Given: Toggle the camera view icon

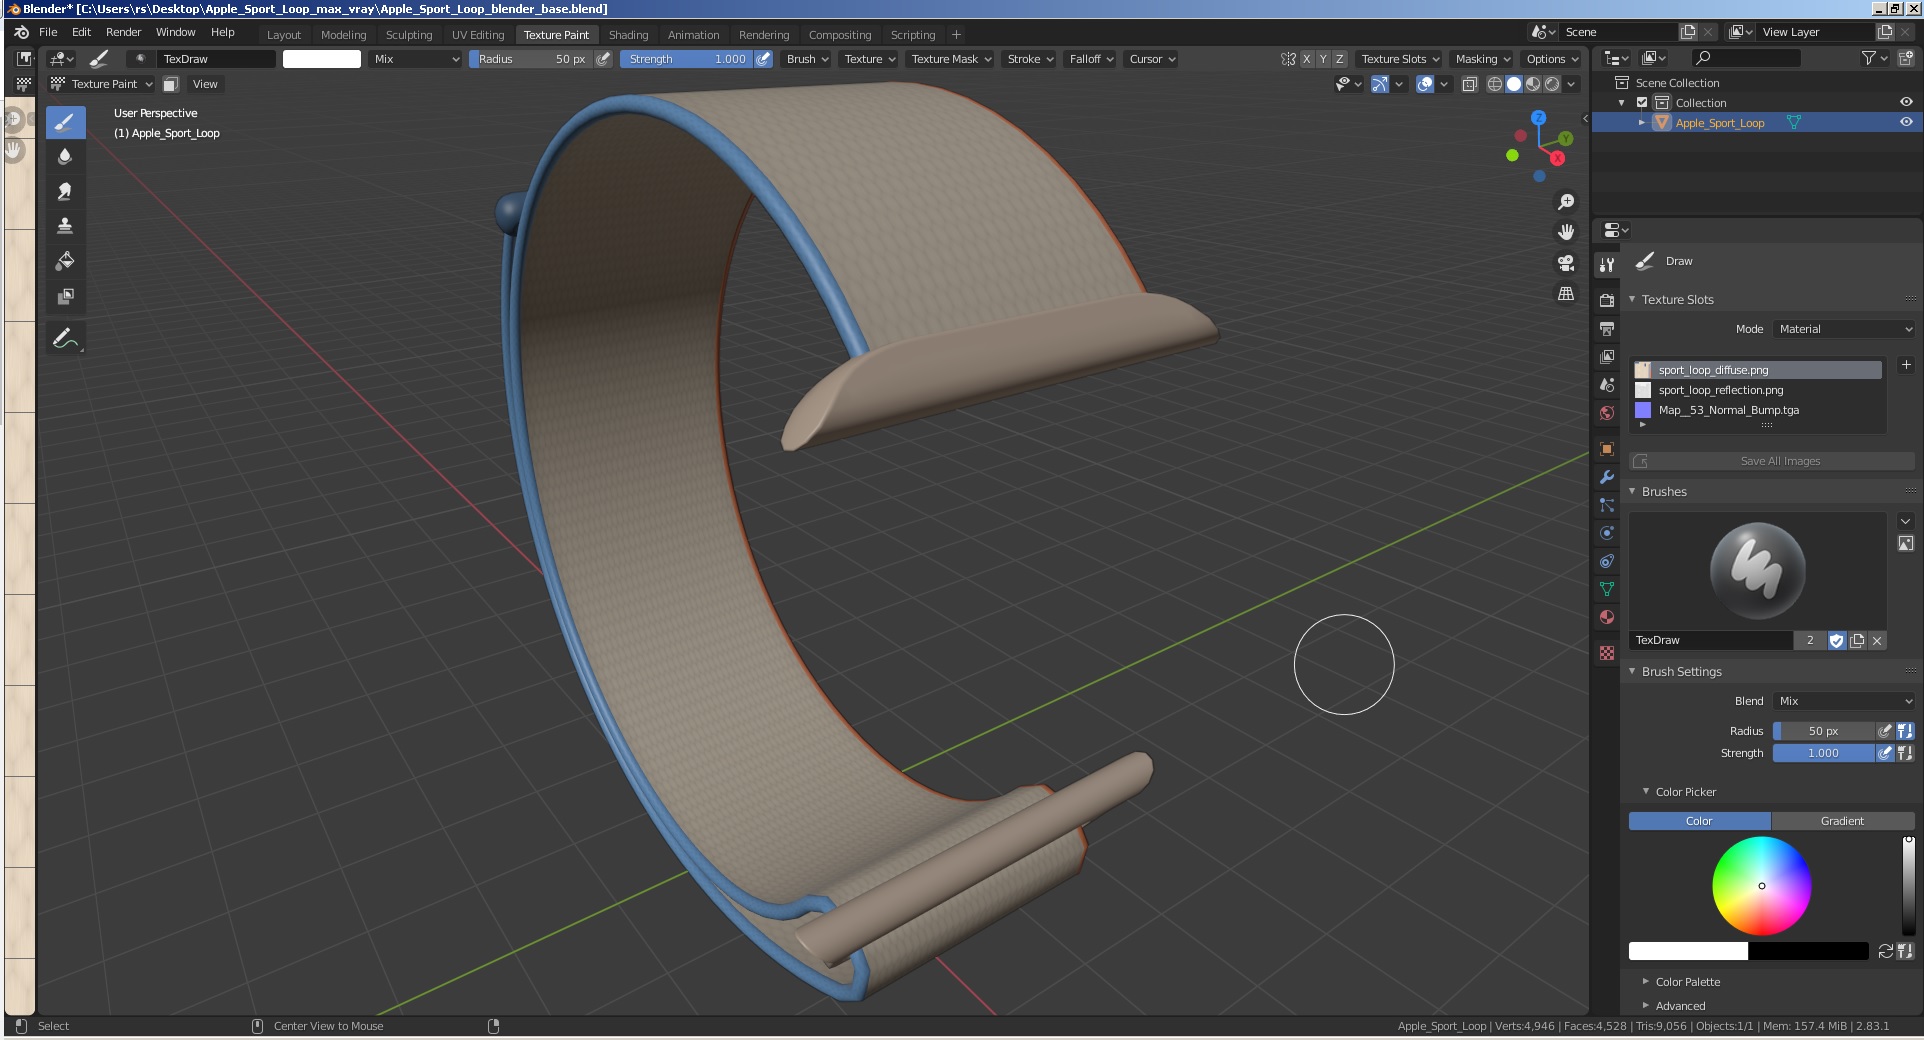Looking at the screenshot, I should click(x=1566, y=263).
